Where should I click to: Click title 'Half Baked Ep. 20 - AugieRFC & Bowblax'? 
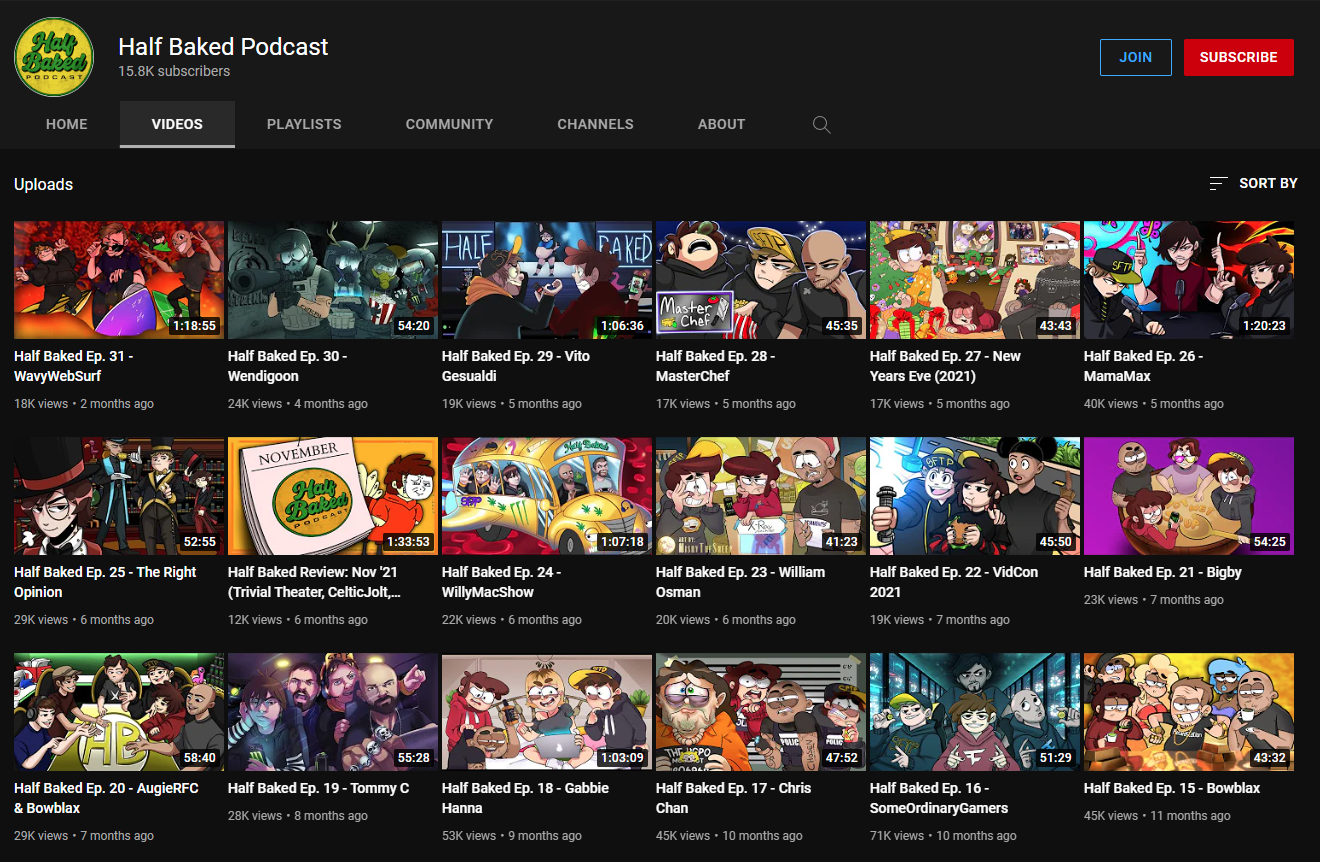pyautogui.click(x=107, y=798)
